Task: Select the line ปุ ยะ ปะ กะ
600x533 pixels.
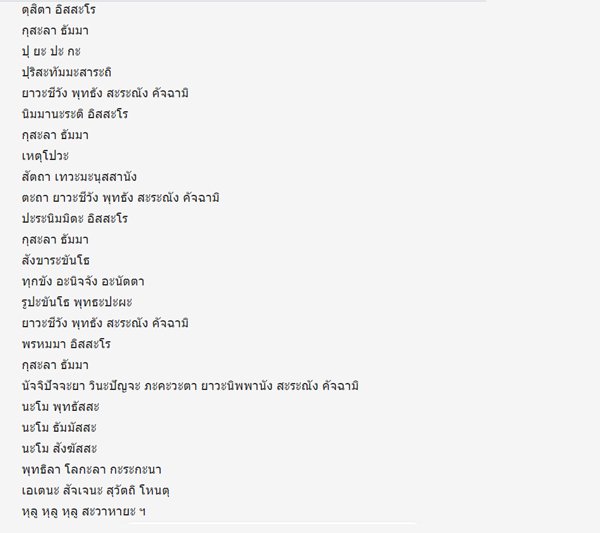Action: coord(51,51)
